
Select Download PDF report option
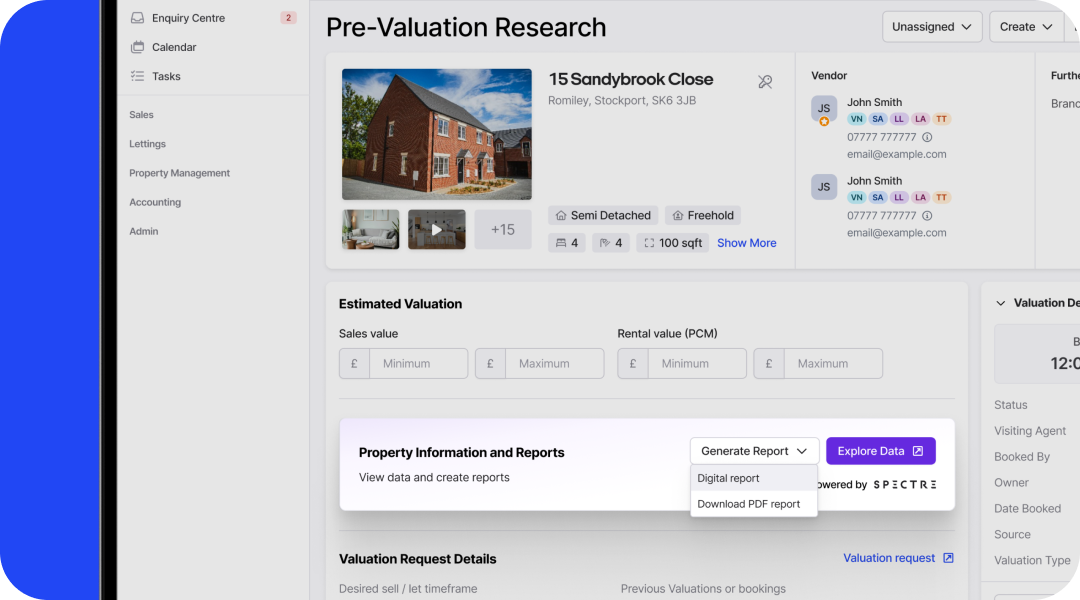pos(750,503)
